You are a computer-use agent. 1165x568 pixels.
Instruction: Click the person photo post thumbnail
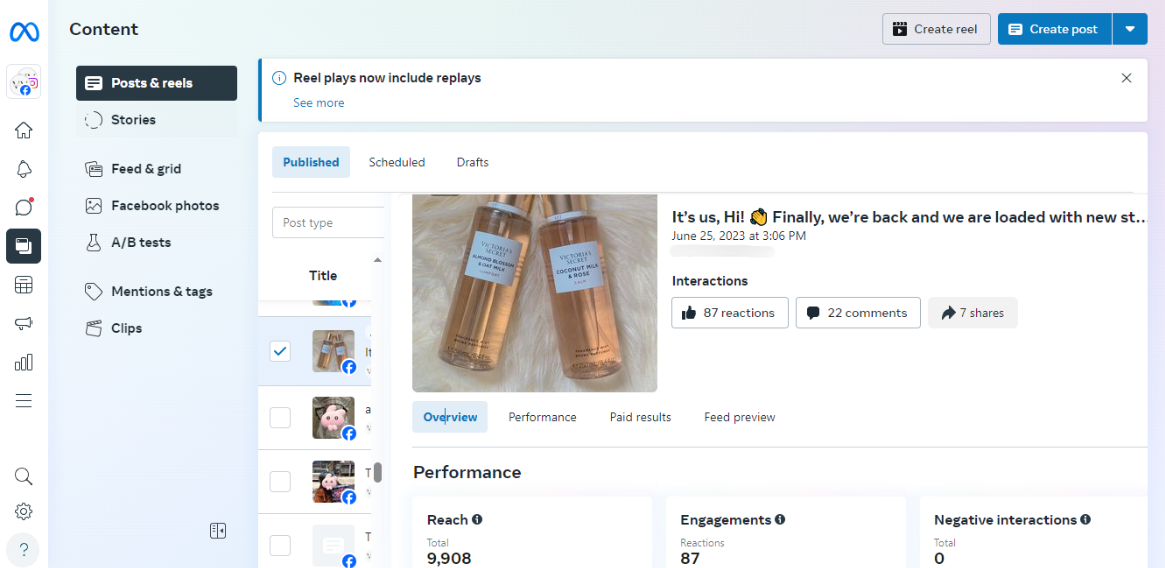334,482
